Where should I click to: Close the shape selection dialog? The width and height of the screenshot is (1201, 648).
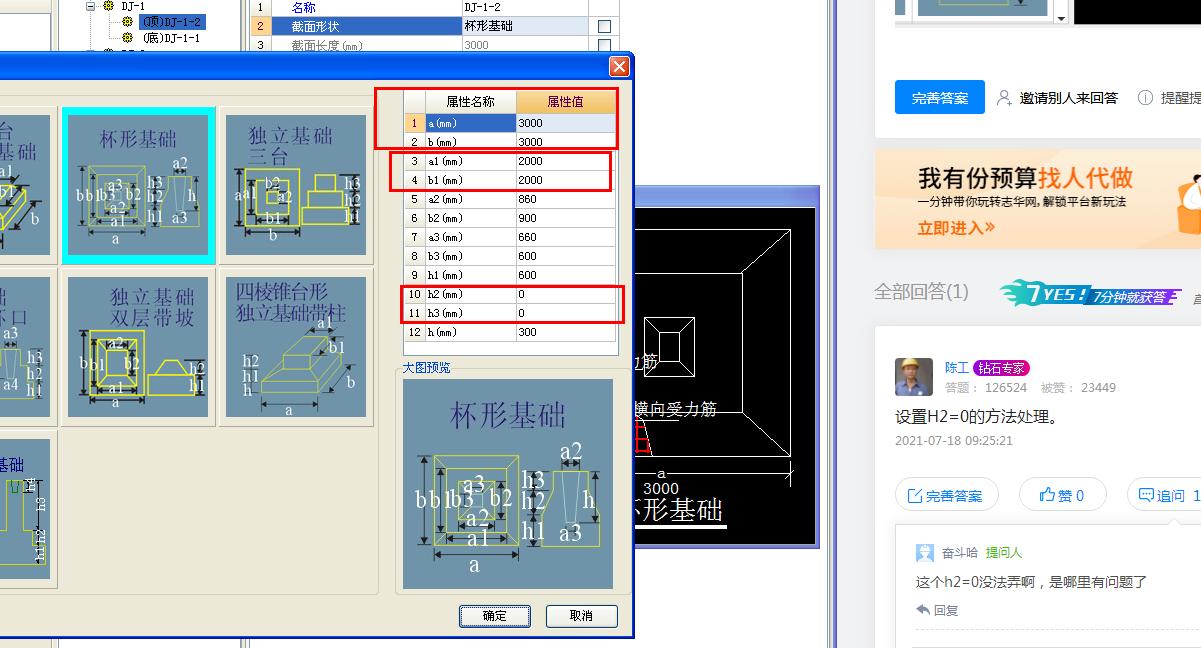click(619, 67)
